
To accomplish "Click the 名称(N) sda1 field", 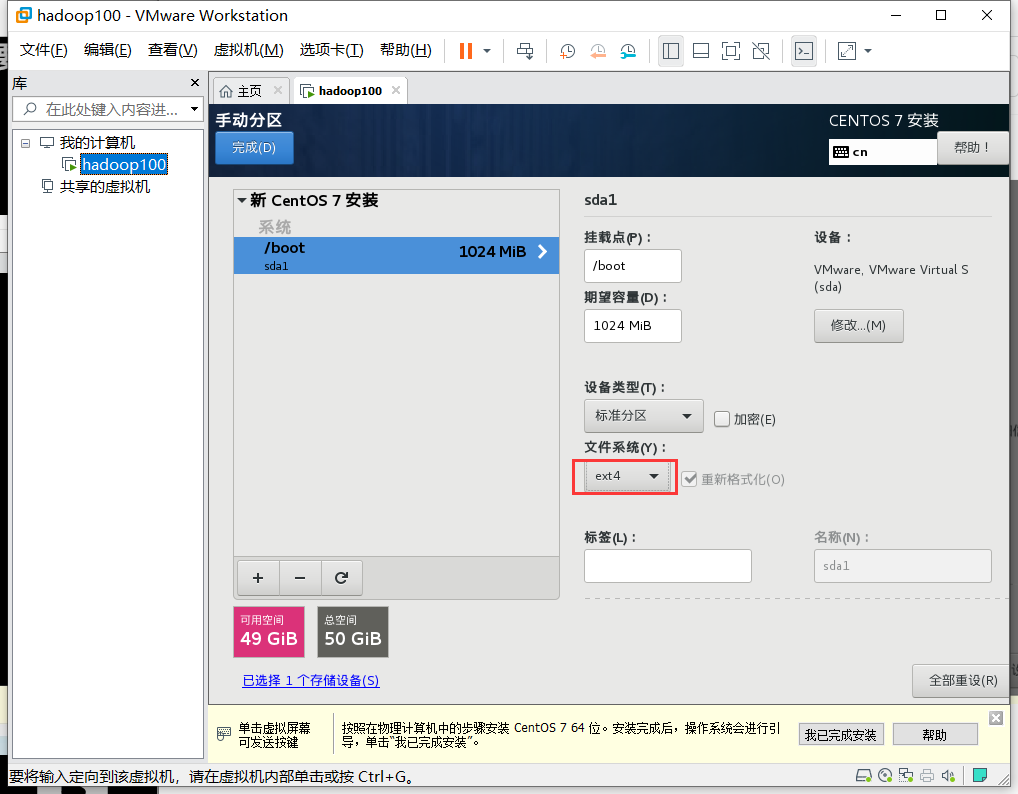I will pyautogui.click(x=902, y=566).
